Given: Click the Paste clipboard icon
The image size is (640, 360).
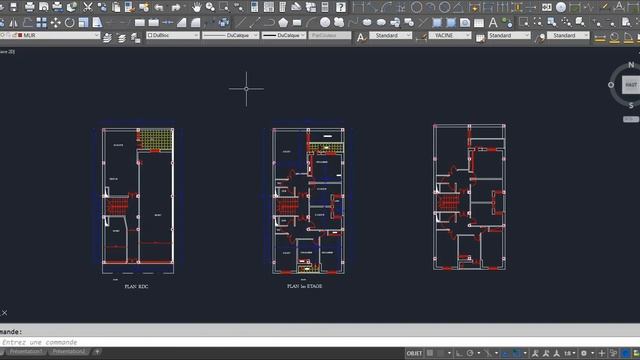Looking at the screenshot, I should 116,7.
